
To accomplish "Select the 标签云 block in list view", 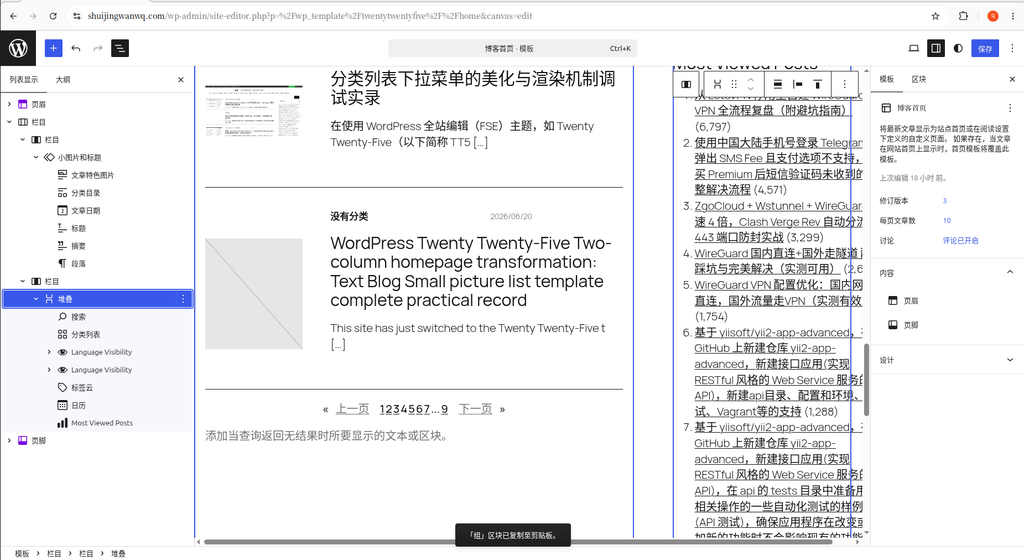I will tap(98, 388).
